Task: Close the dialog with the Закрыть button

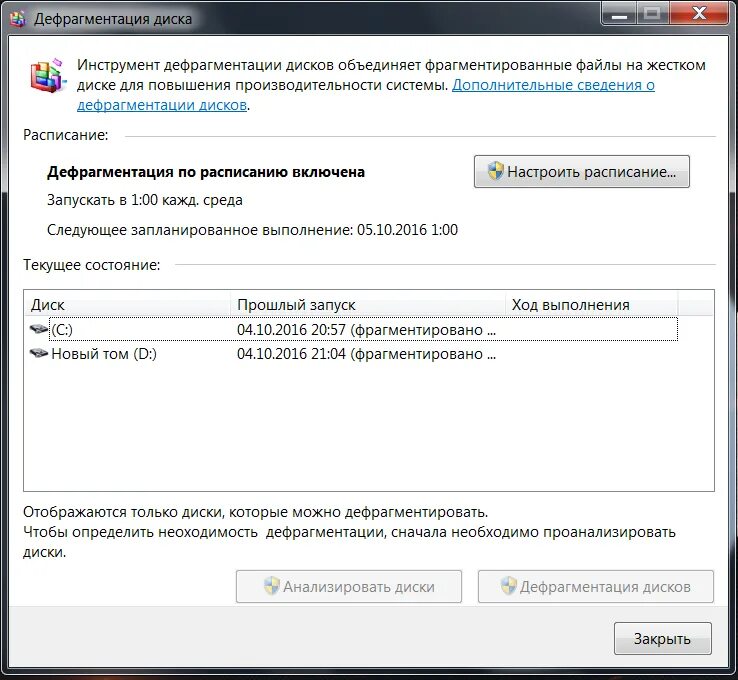Action: (x=662, y=639)
